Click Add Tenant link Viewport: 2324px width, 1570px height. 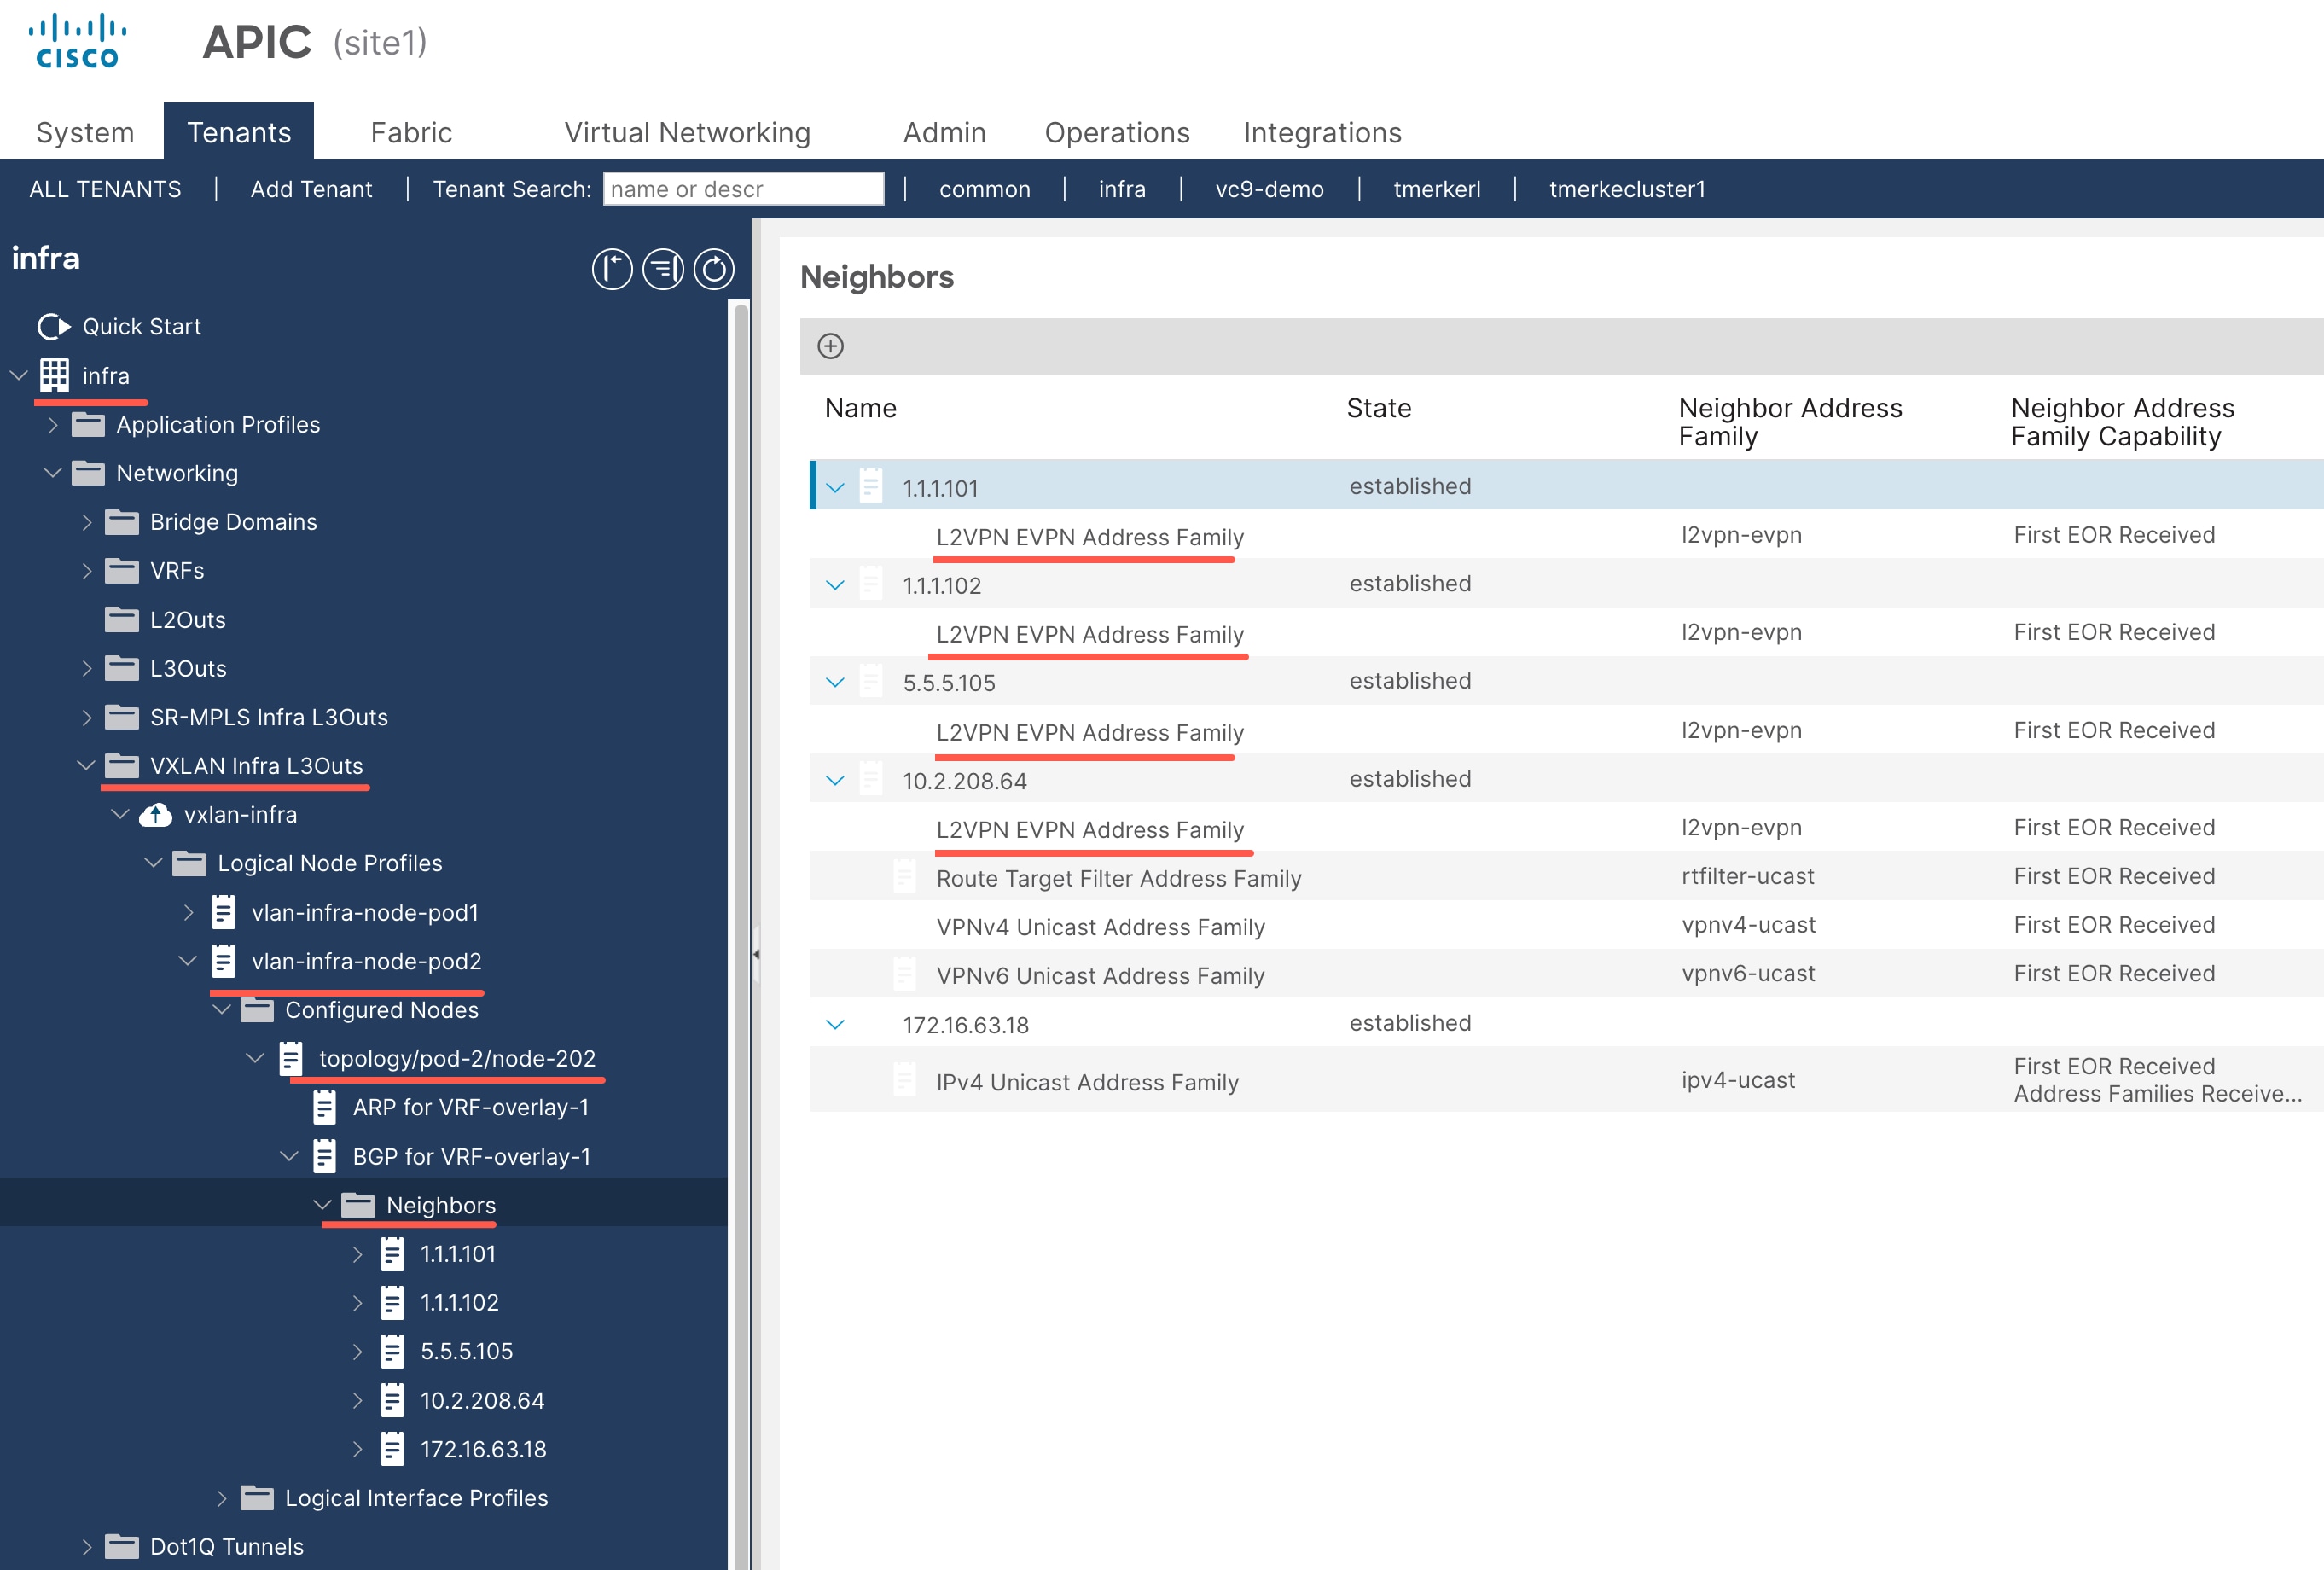[311, 189]
